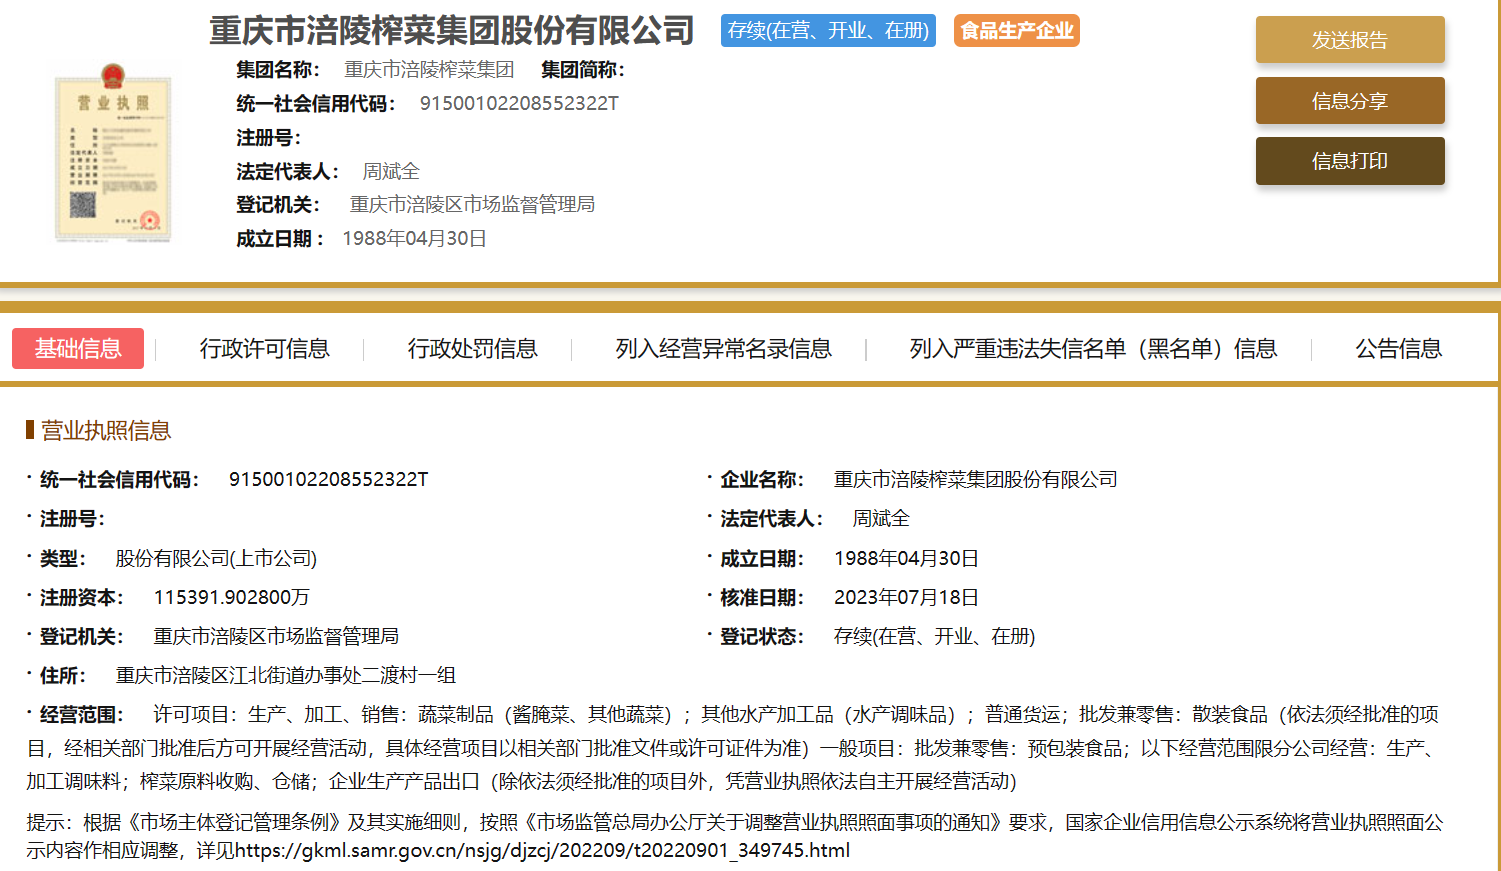Click the 企业名称 value in license section
This screenshot has width=1501, height=871.
[975, 480]
